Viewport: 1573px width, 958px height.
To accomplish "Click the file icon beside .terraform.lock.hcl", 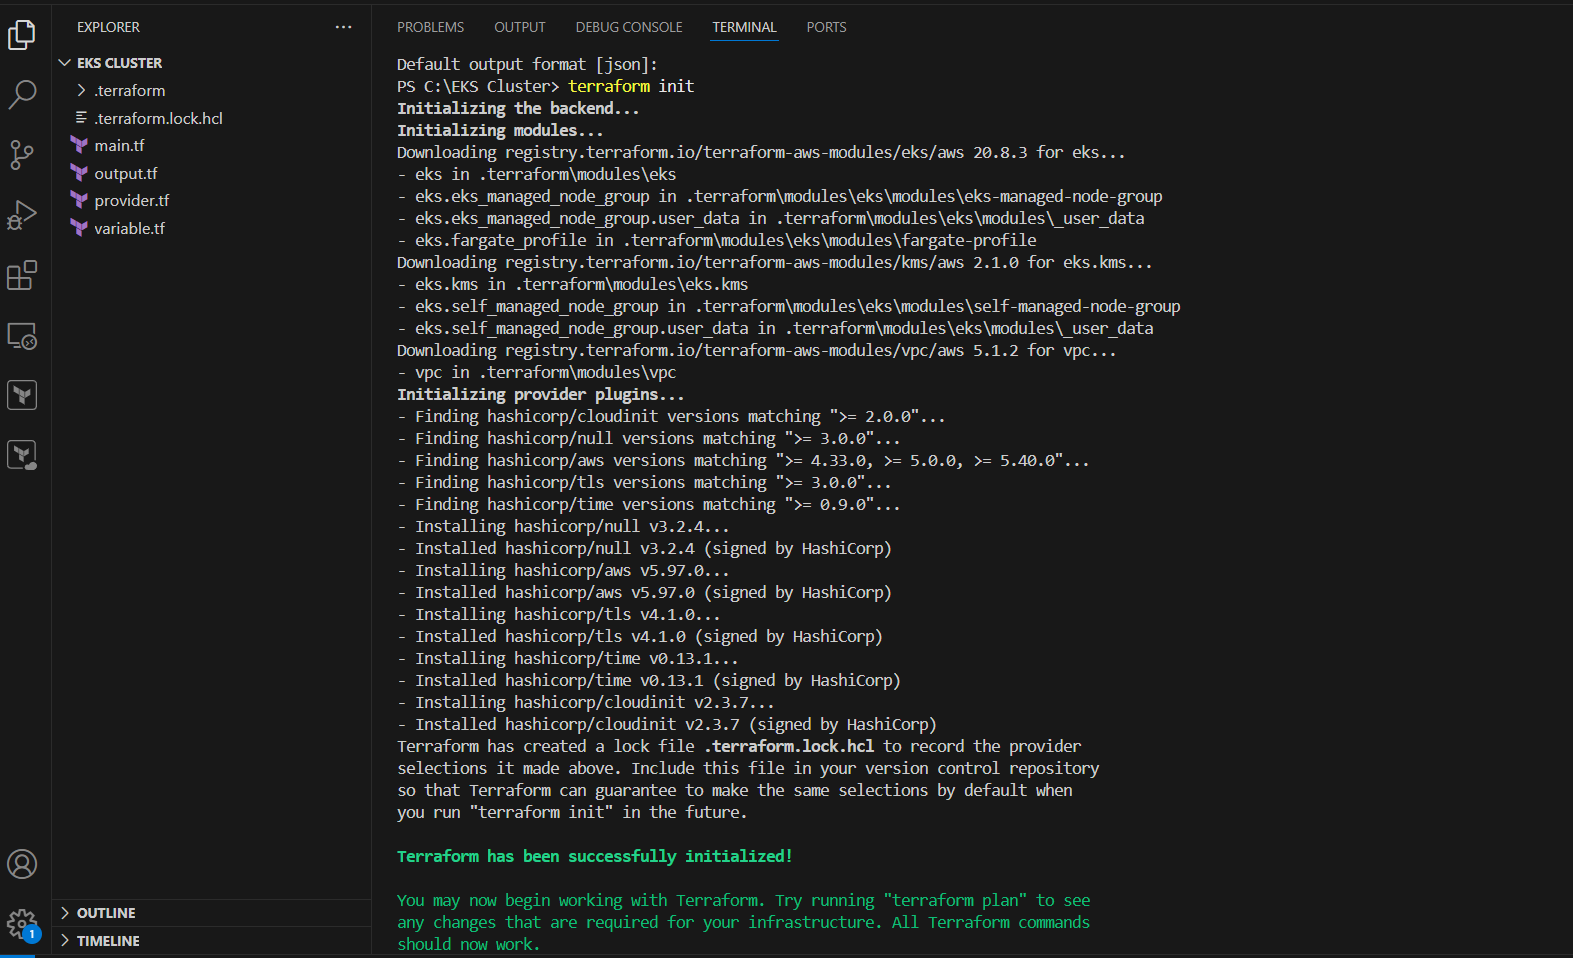I will pos(81,118).
